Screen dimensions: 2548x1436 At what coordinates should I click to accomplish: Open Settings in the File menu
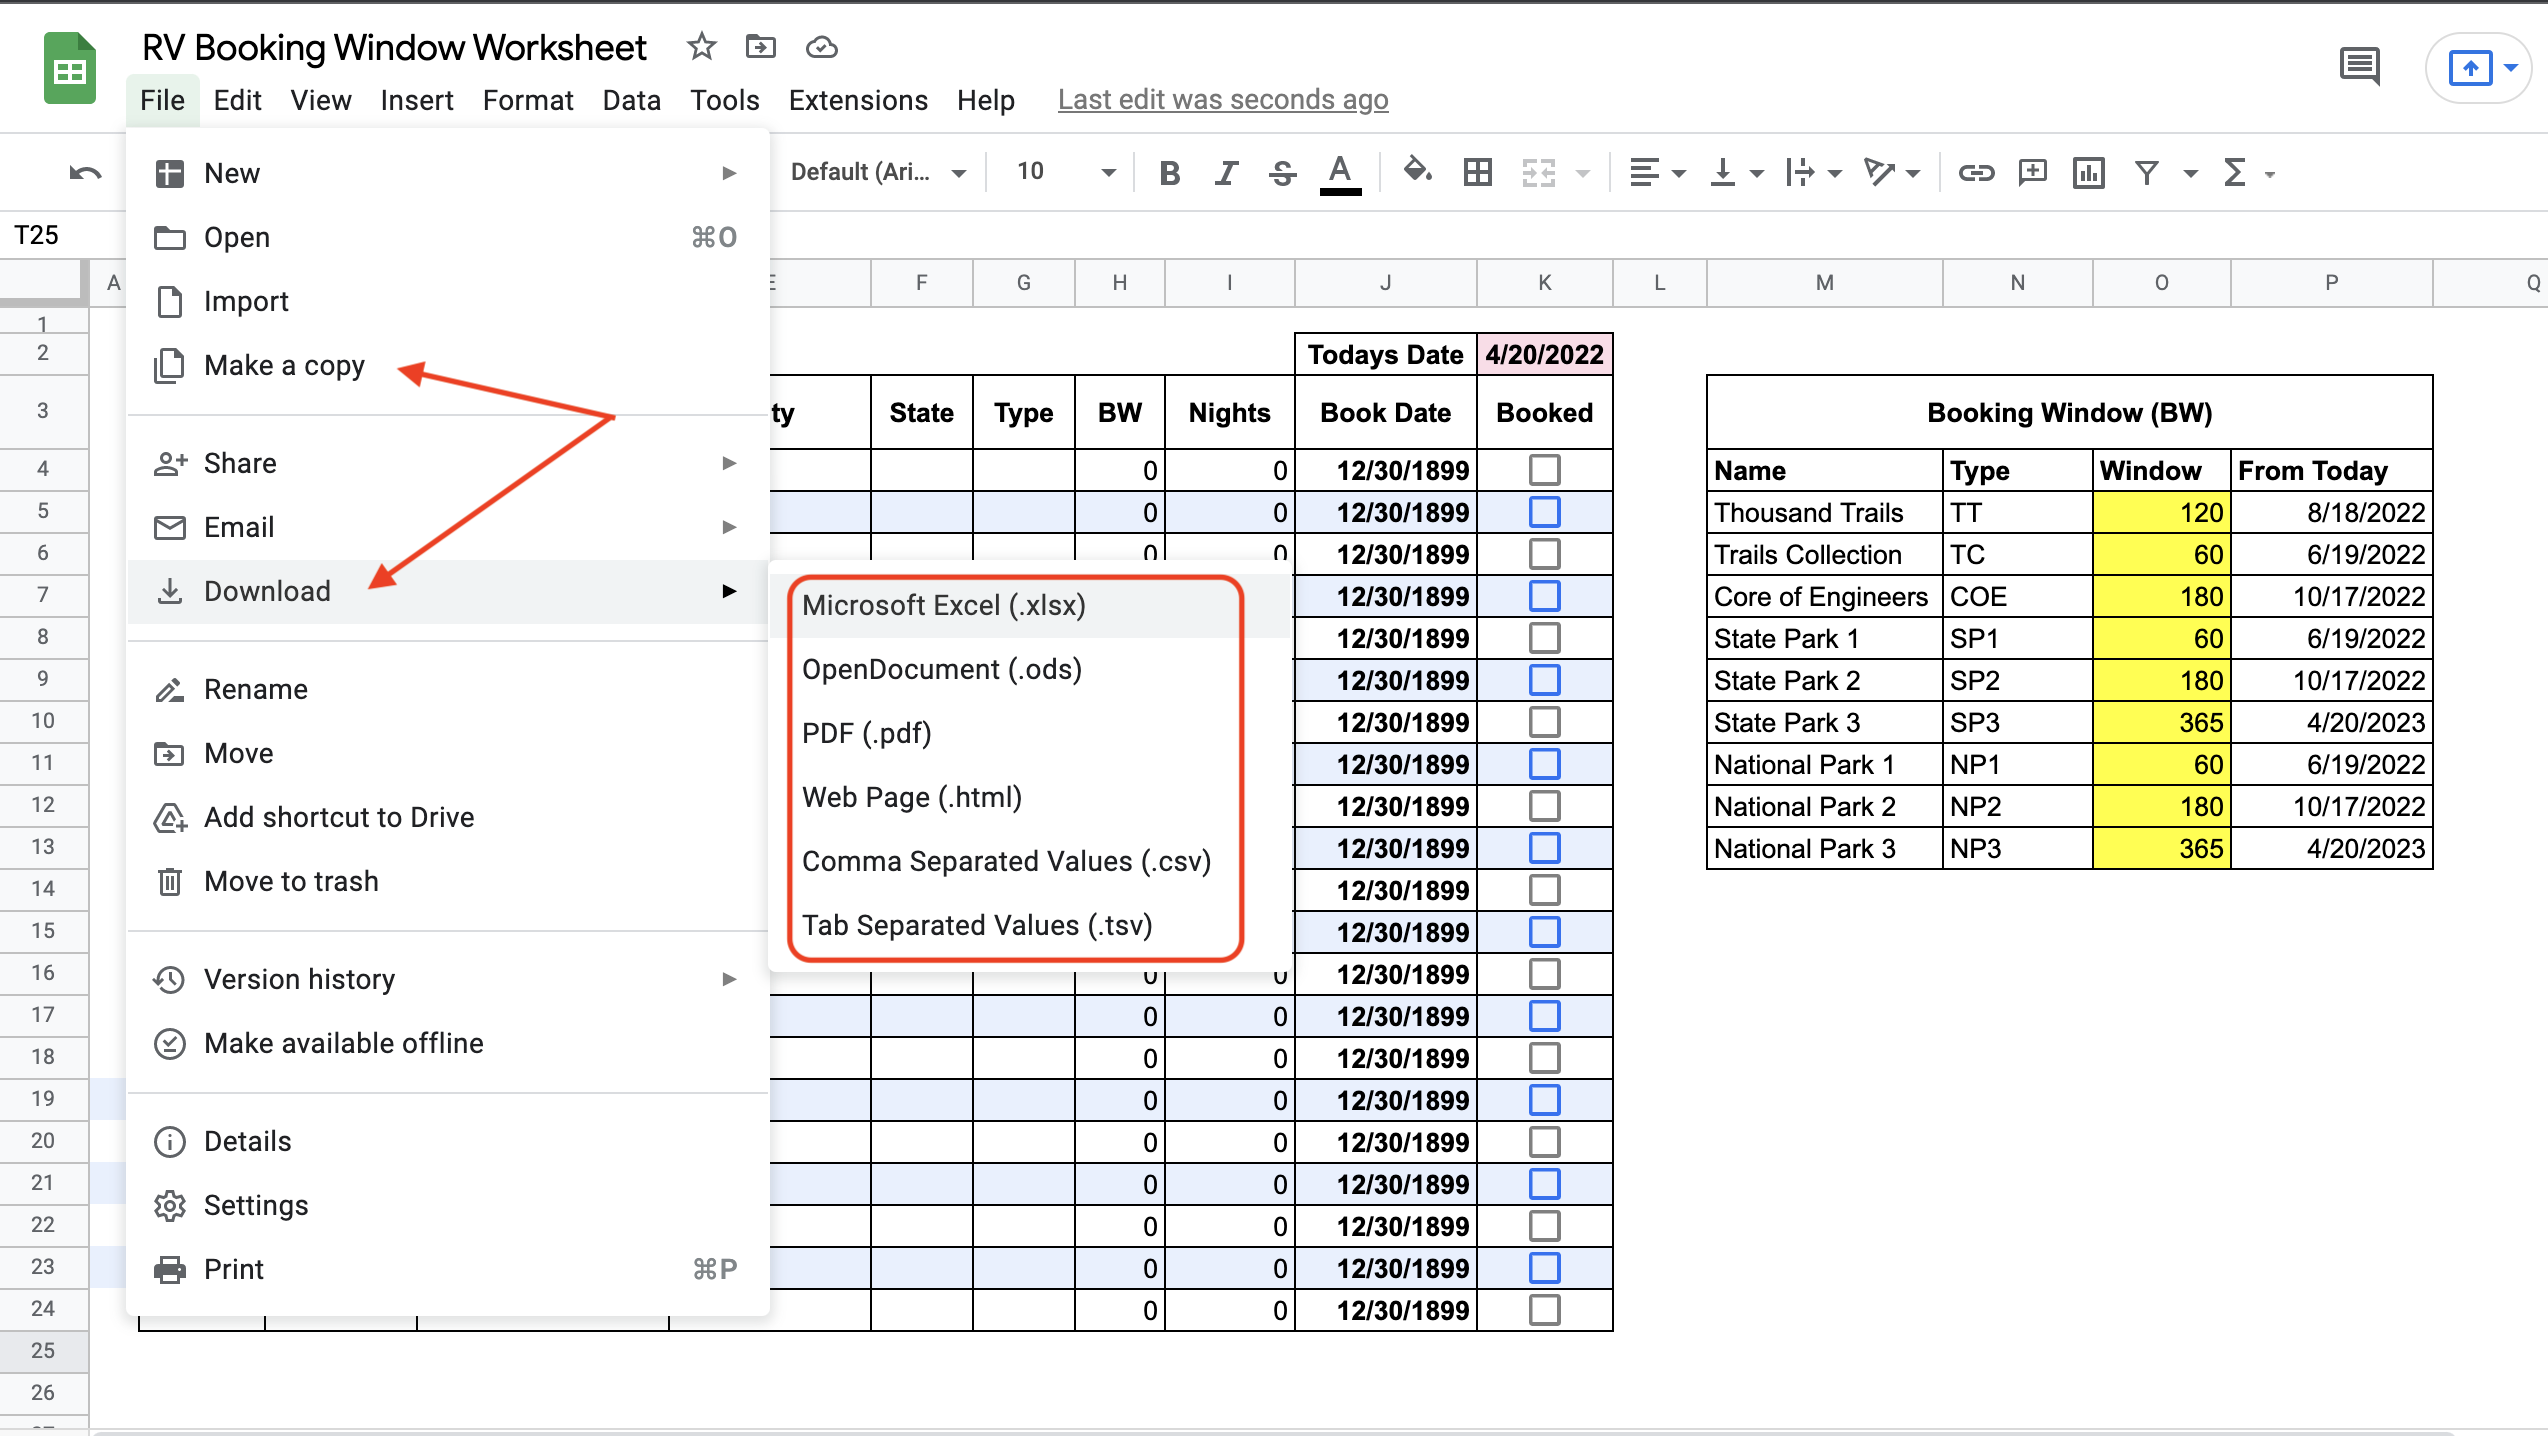pyautogui.click(x=448, y=1205)
